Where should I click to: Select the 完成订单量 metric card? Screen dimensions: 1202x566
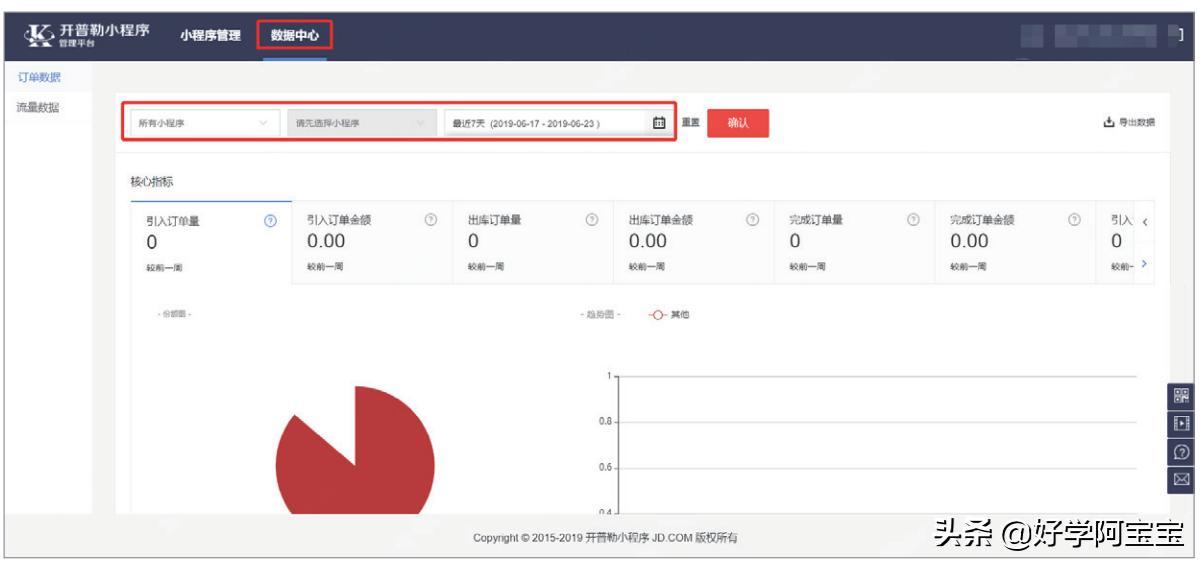854,243
